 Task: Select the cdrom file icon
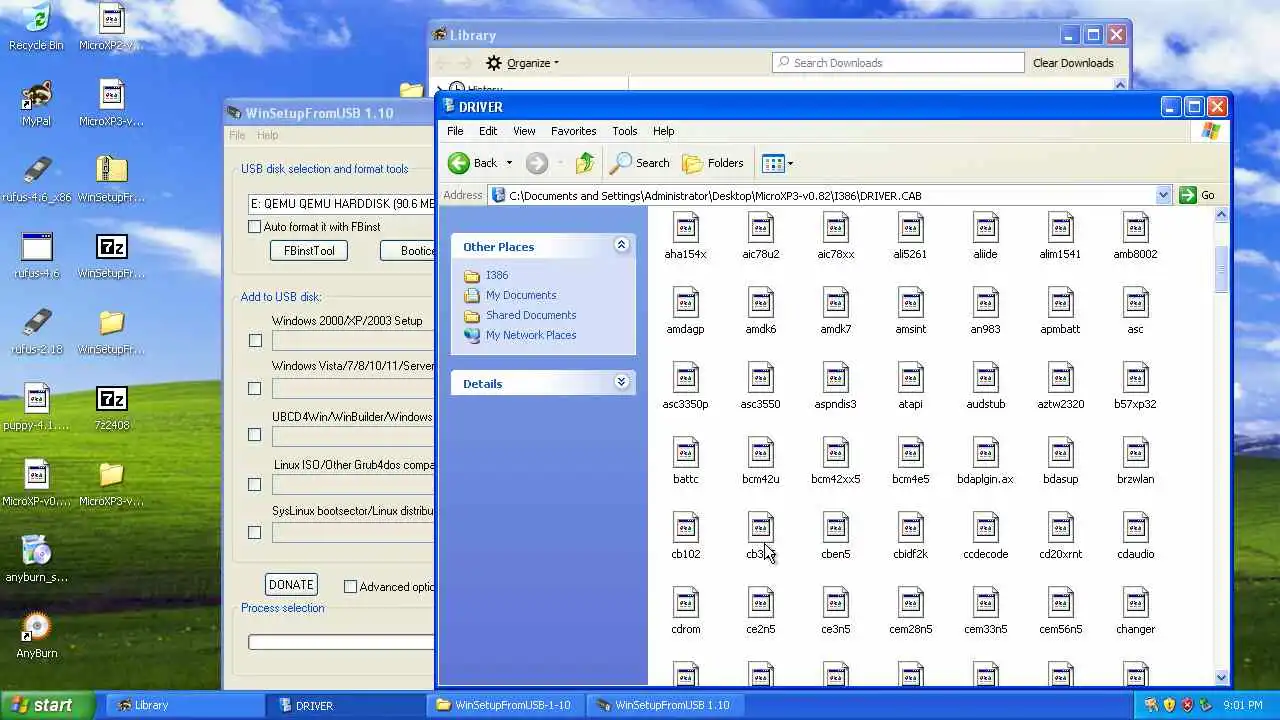686,603
